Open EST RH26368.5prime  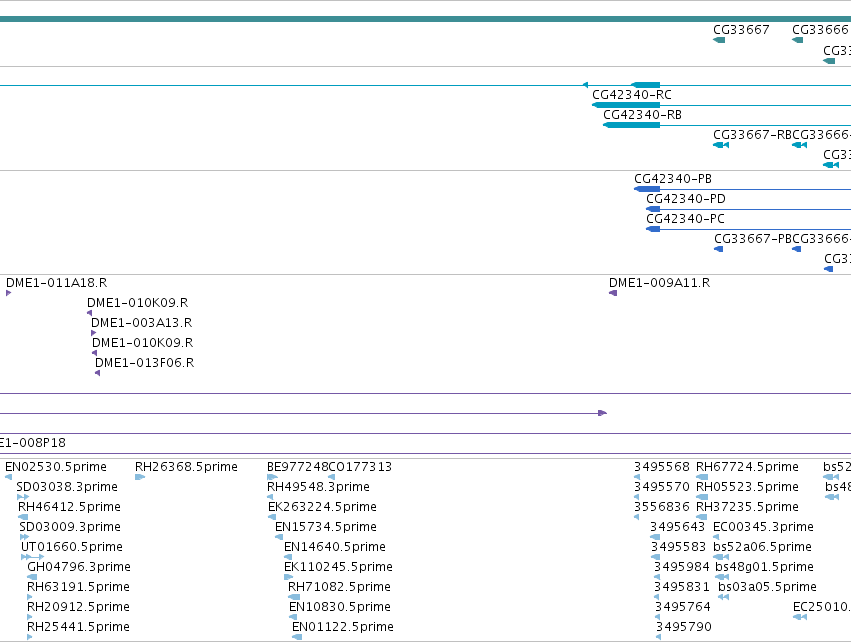(x=186, y=467)
